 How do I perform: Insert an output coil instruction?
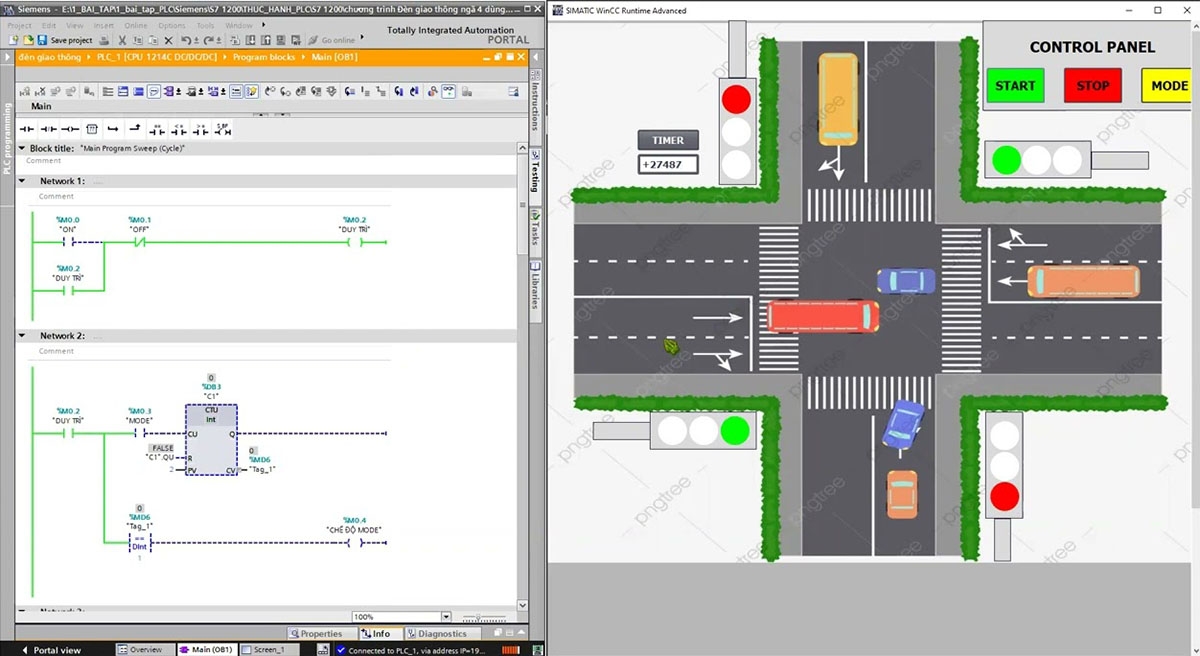click(x=70, y=130)
